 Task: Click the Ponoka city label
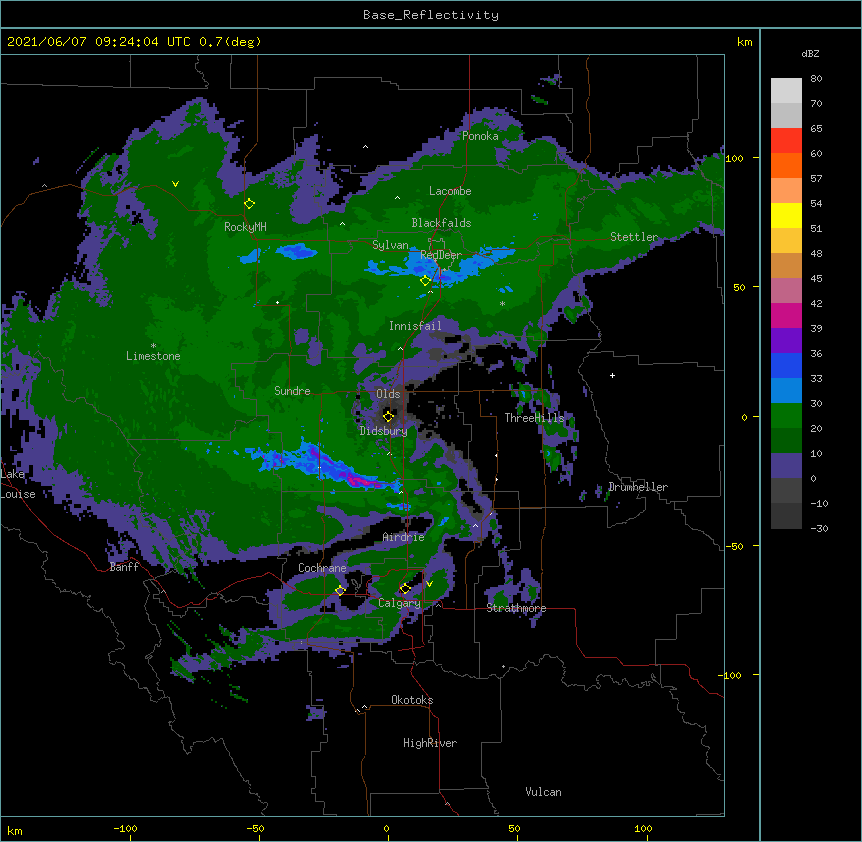pyautogui.click(x=480, y=136)
